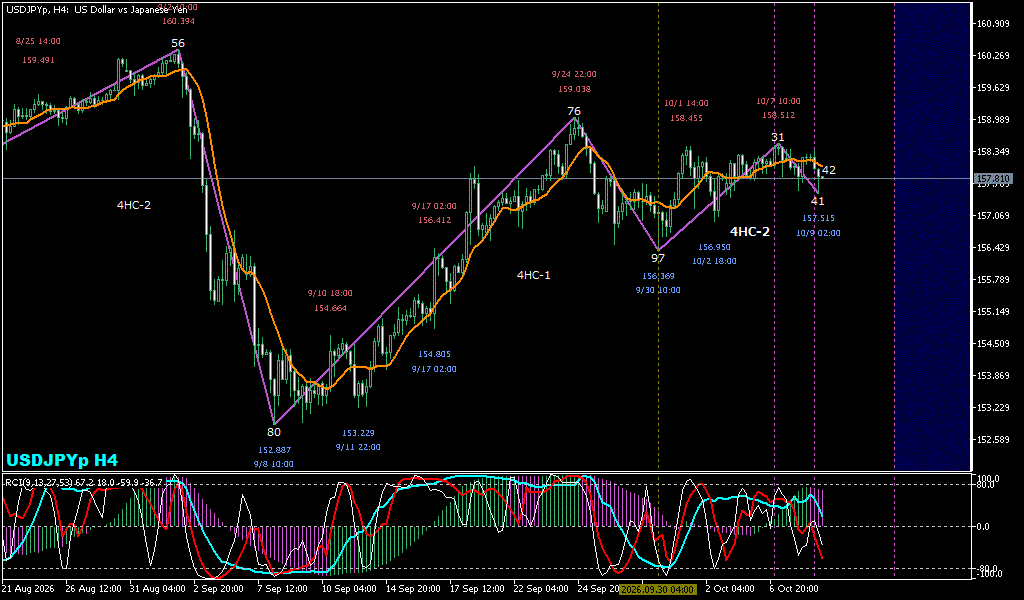
Task: Click 160.909 on the price axis
Action: pyautogui.click(x=993, y=24)
